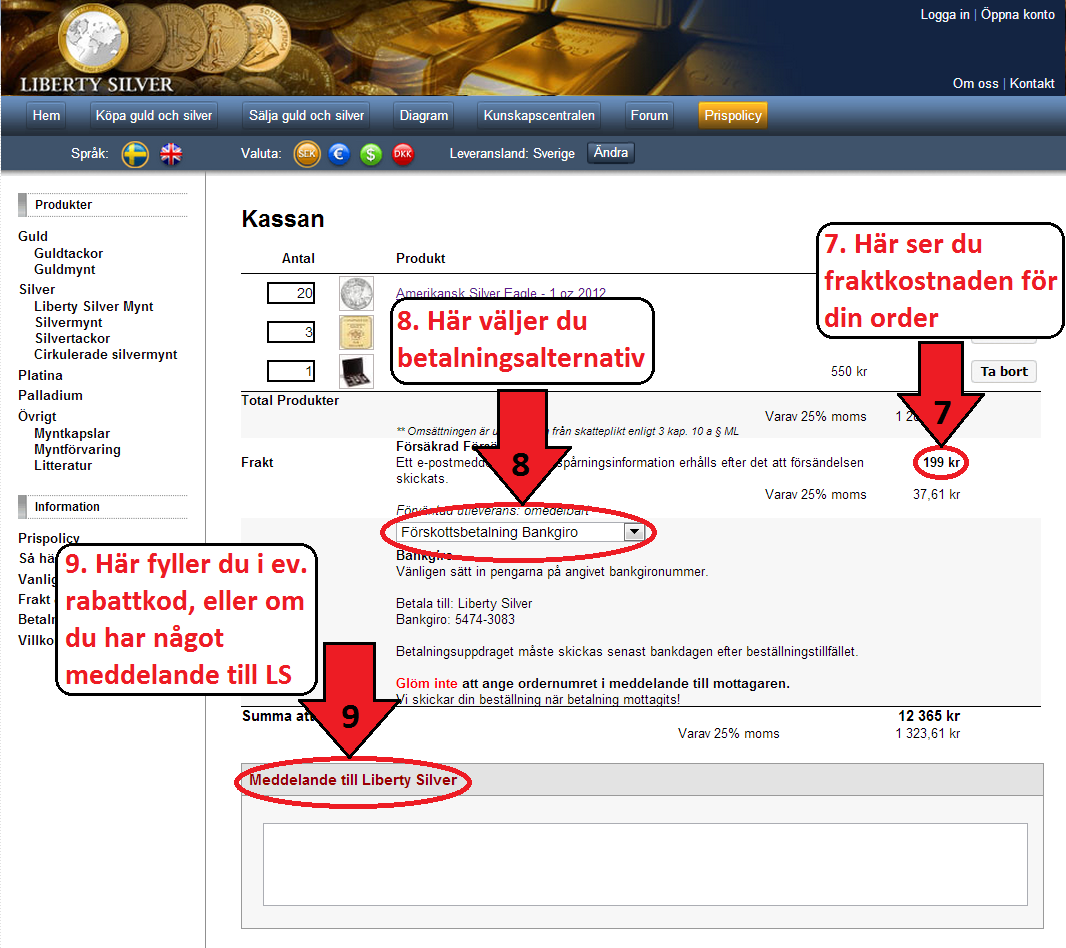Click quantity field showing 20

tap(291, 293)
